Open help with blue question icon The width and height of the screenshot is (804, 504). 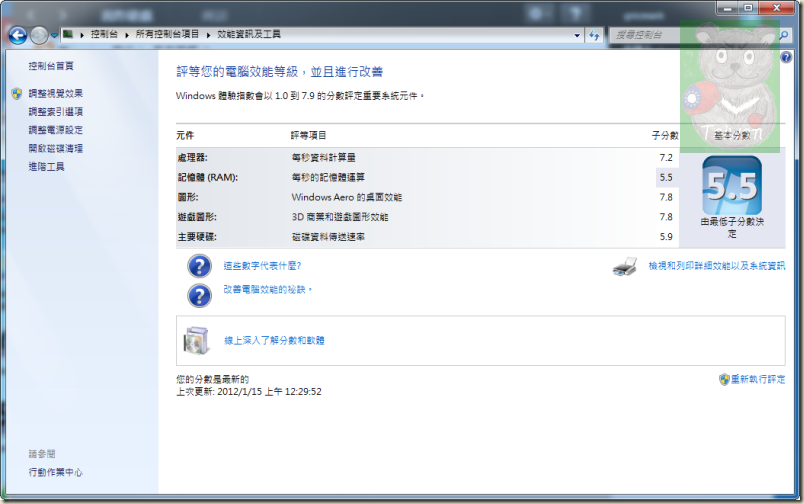pos(786,57)
